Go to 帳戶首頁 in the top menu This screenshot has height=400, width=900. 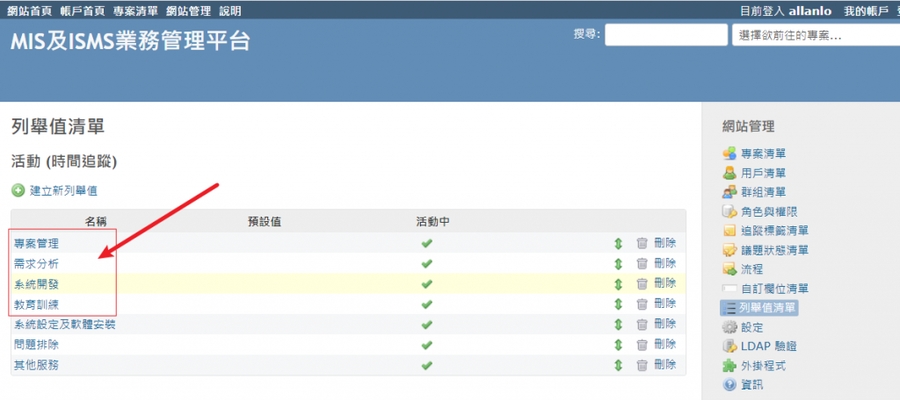(82, 10)
